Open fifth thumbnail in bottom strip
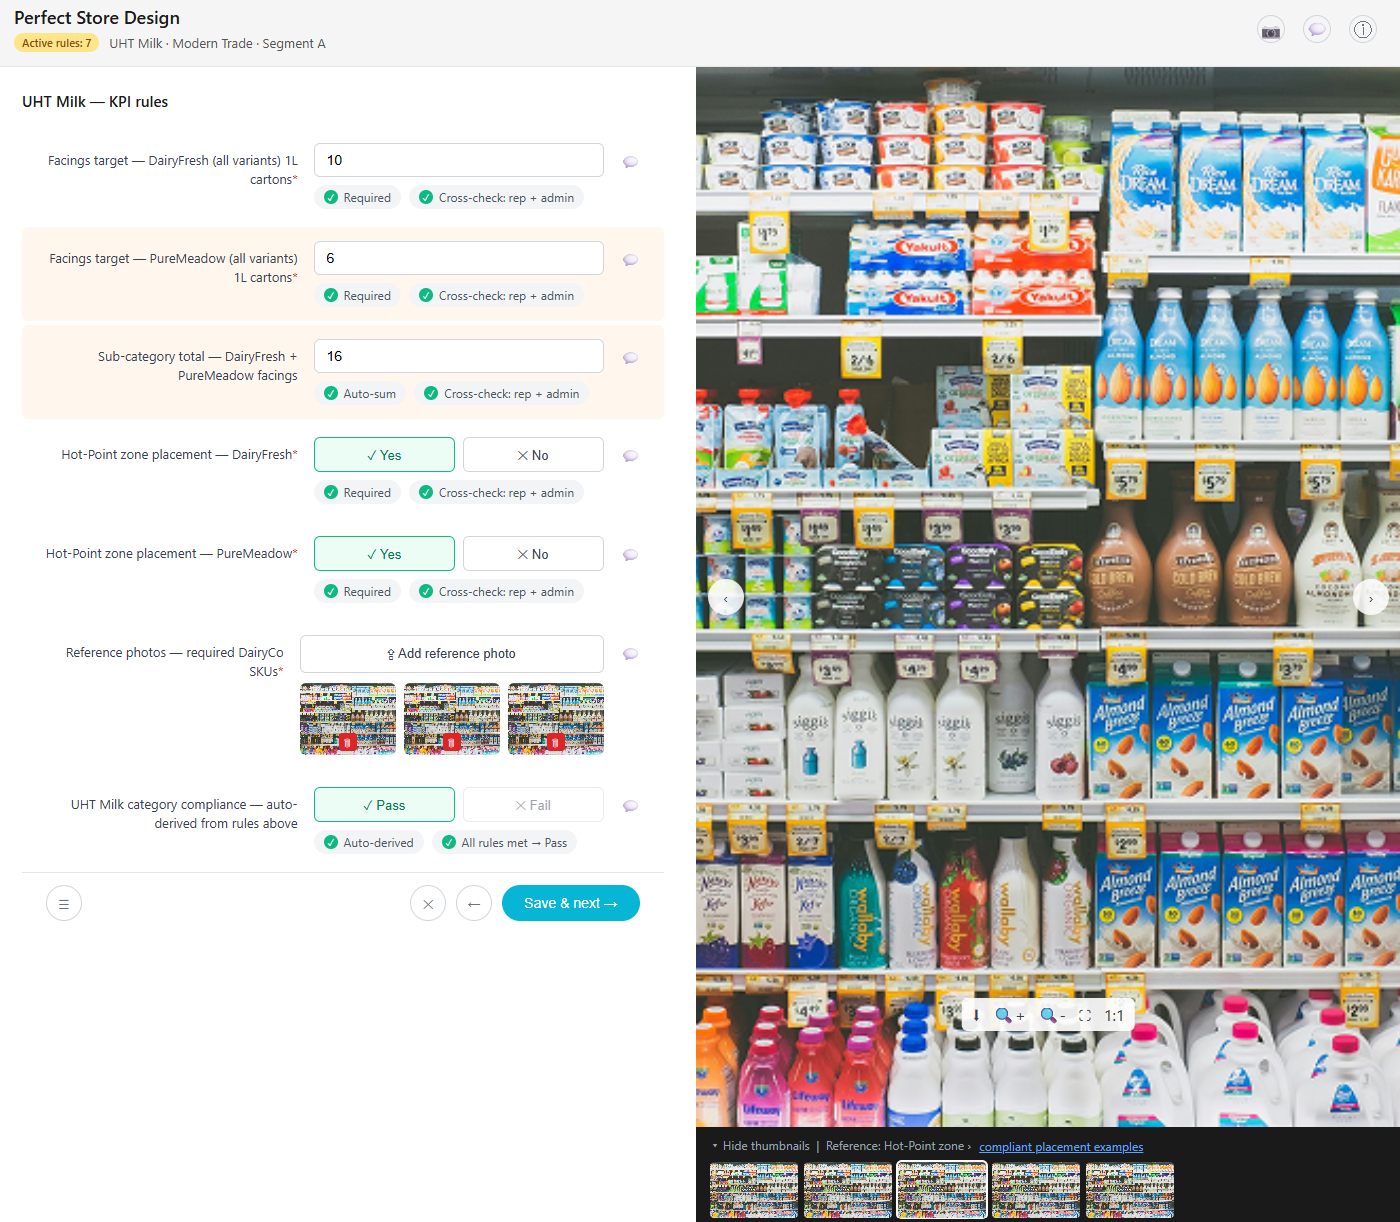Viewport: 1400px width, 1222px height. click(x=1130, y=1190)
